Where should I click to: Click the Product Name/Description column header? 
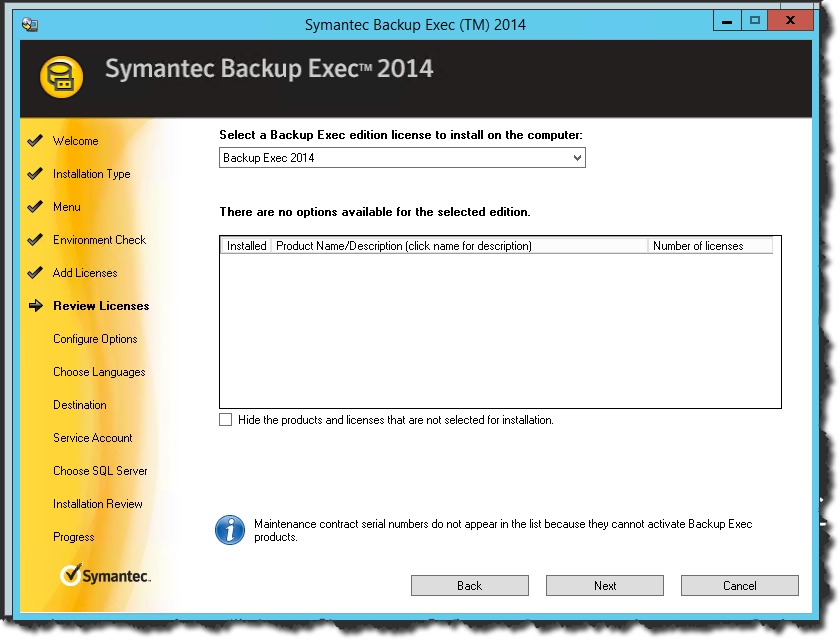click(460, 246)
